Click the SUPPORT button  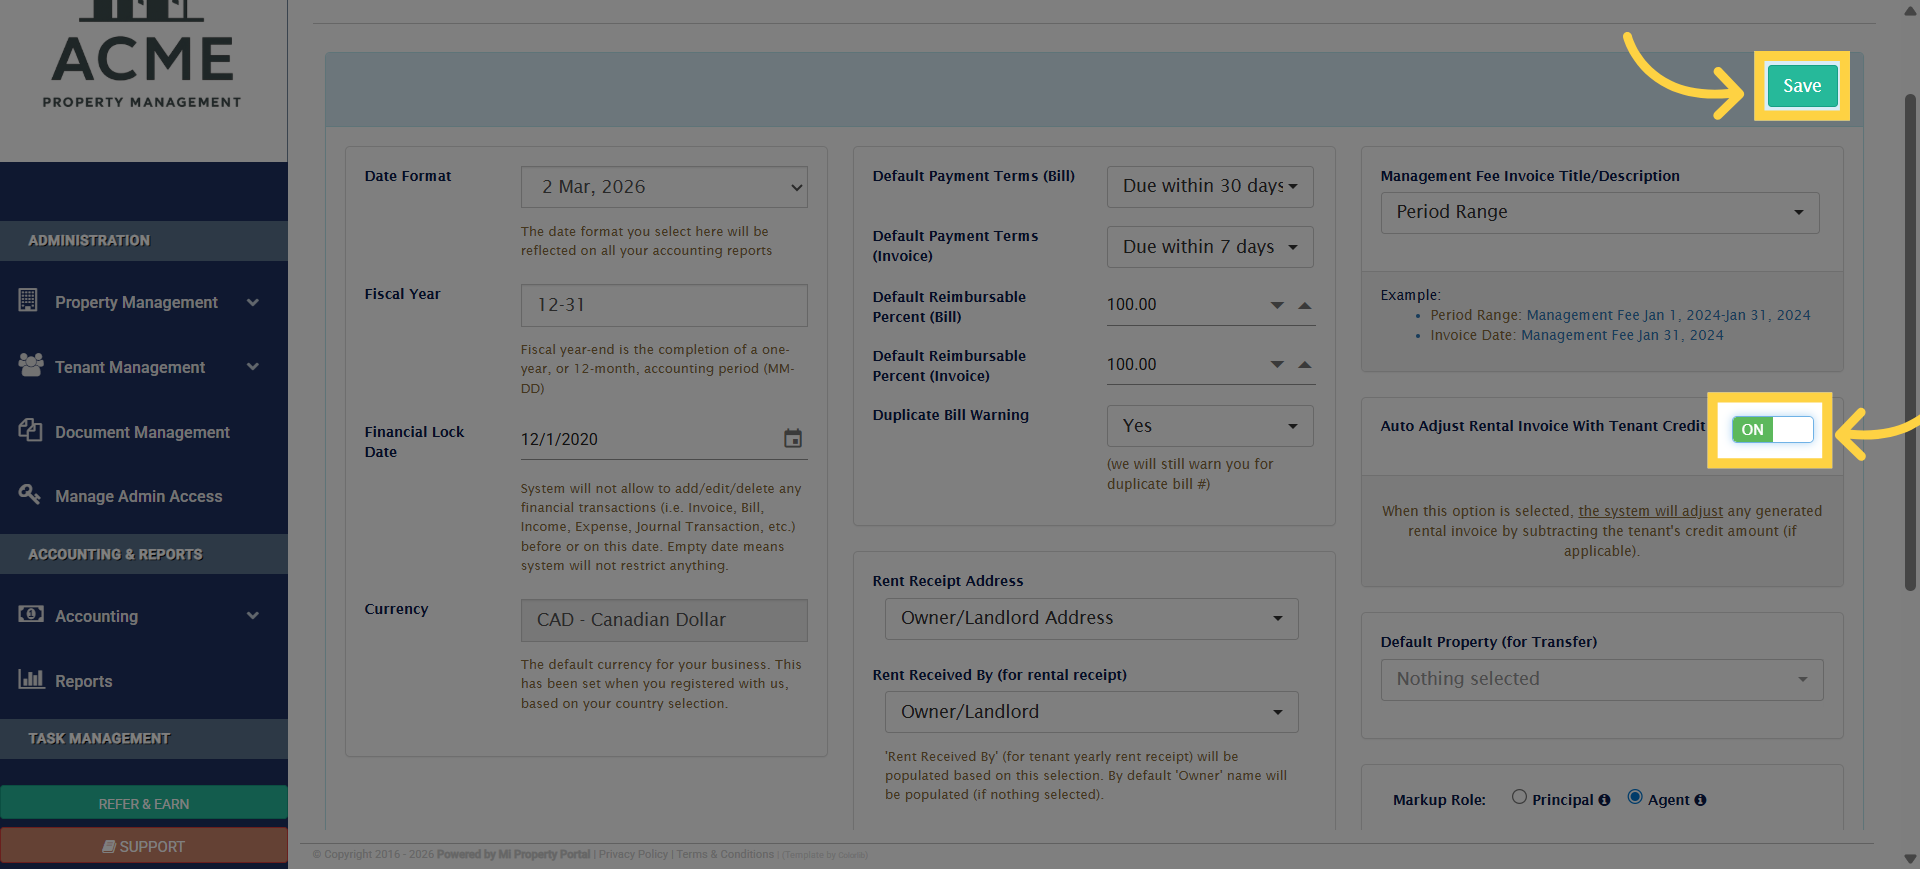click(144, 846)
